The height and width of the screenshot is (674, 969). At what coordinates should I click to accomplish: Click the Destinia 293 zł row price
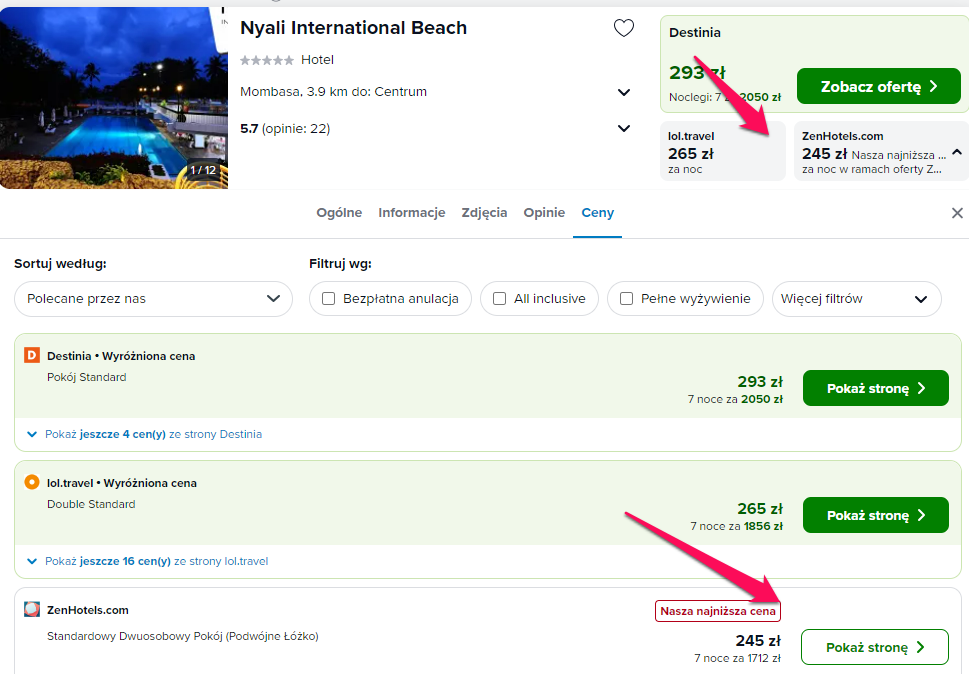pos(760,382)
